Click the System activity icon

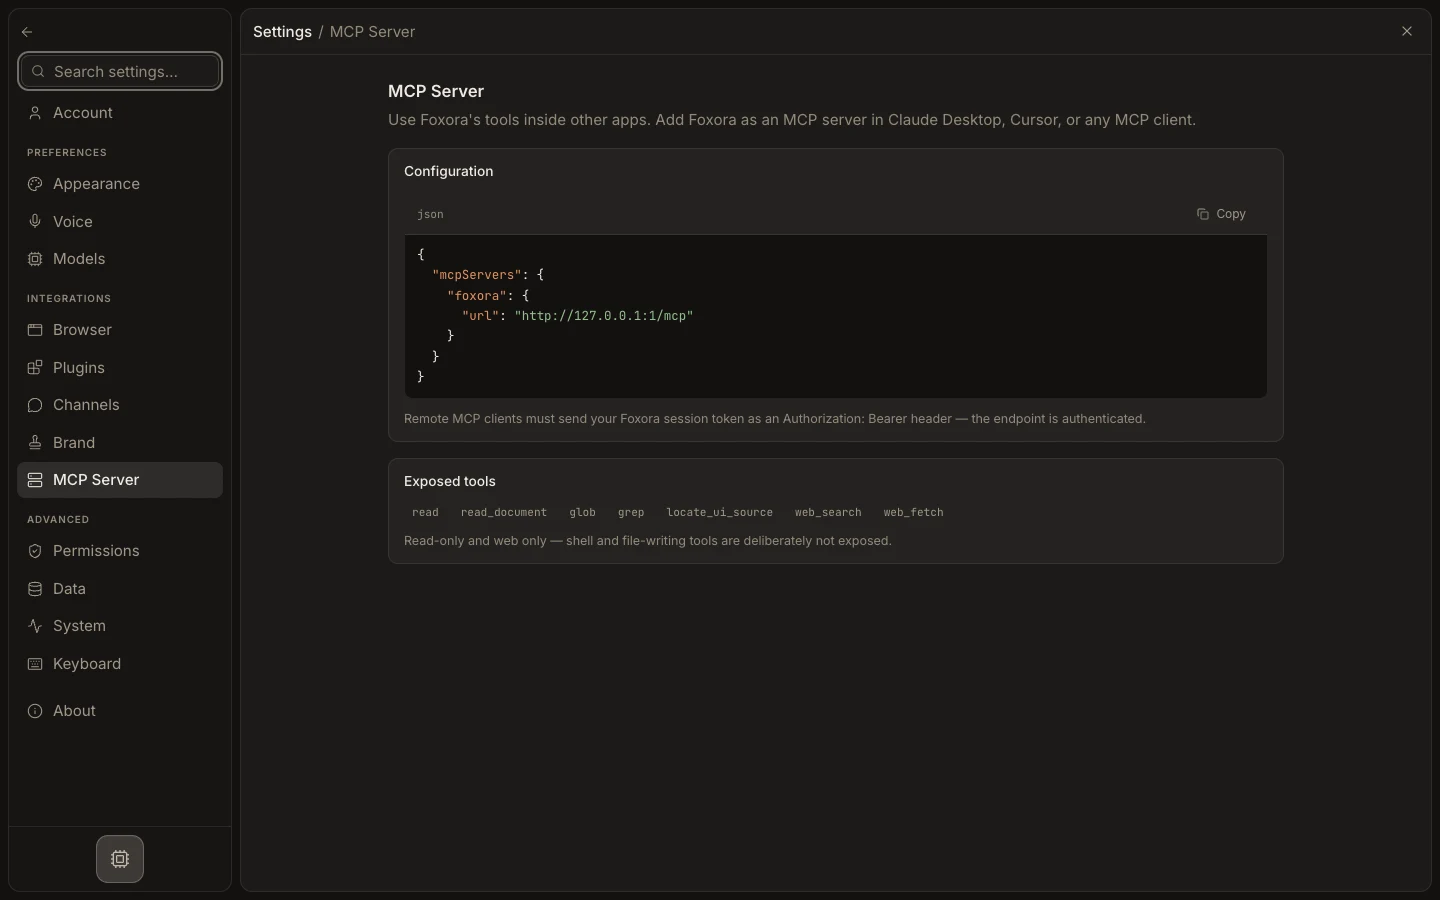click(x=35, y=626)
